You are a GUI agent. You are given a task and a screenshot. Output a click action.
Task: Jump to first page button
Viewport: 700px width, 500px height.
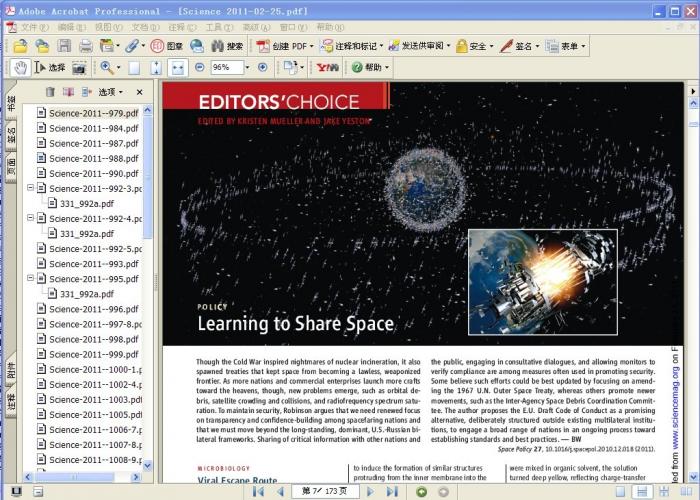(x=258, y=491)
